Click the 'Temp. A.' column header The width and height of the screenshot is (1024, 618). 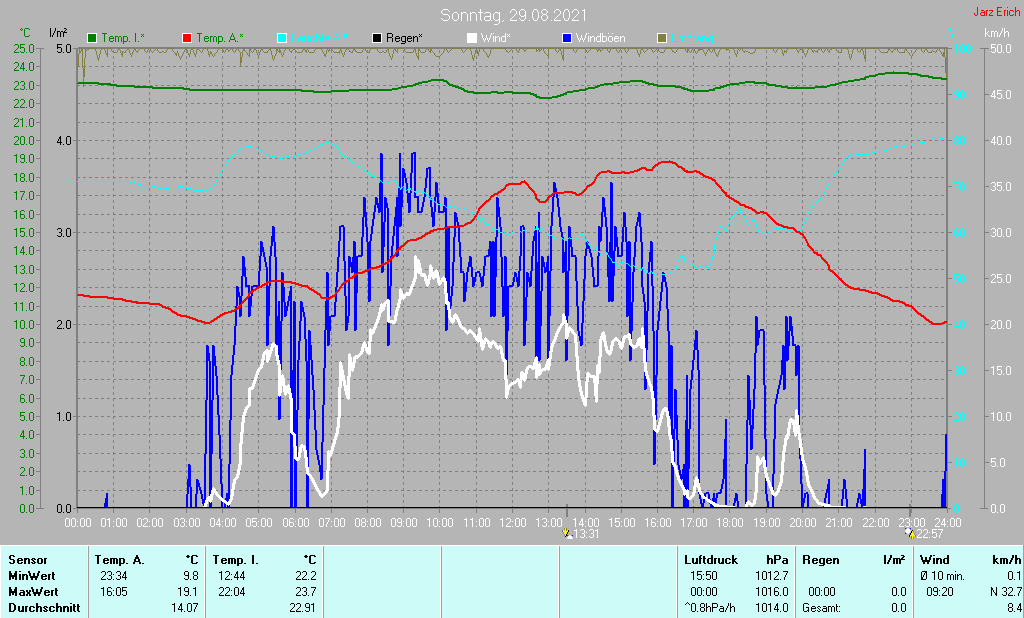pyautogui.click(x=120, y=561)
